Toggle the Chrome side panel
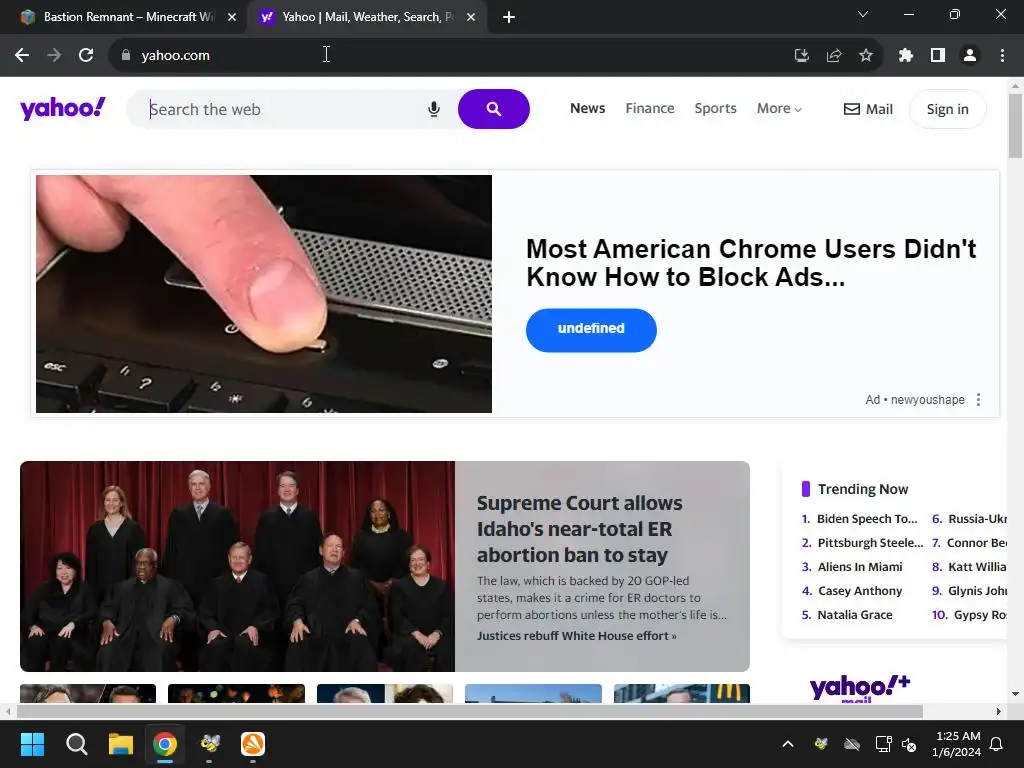Image resolution: width=1024 pixels, height=768 pixels. tap(938, 56)
